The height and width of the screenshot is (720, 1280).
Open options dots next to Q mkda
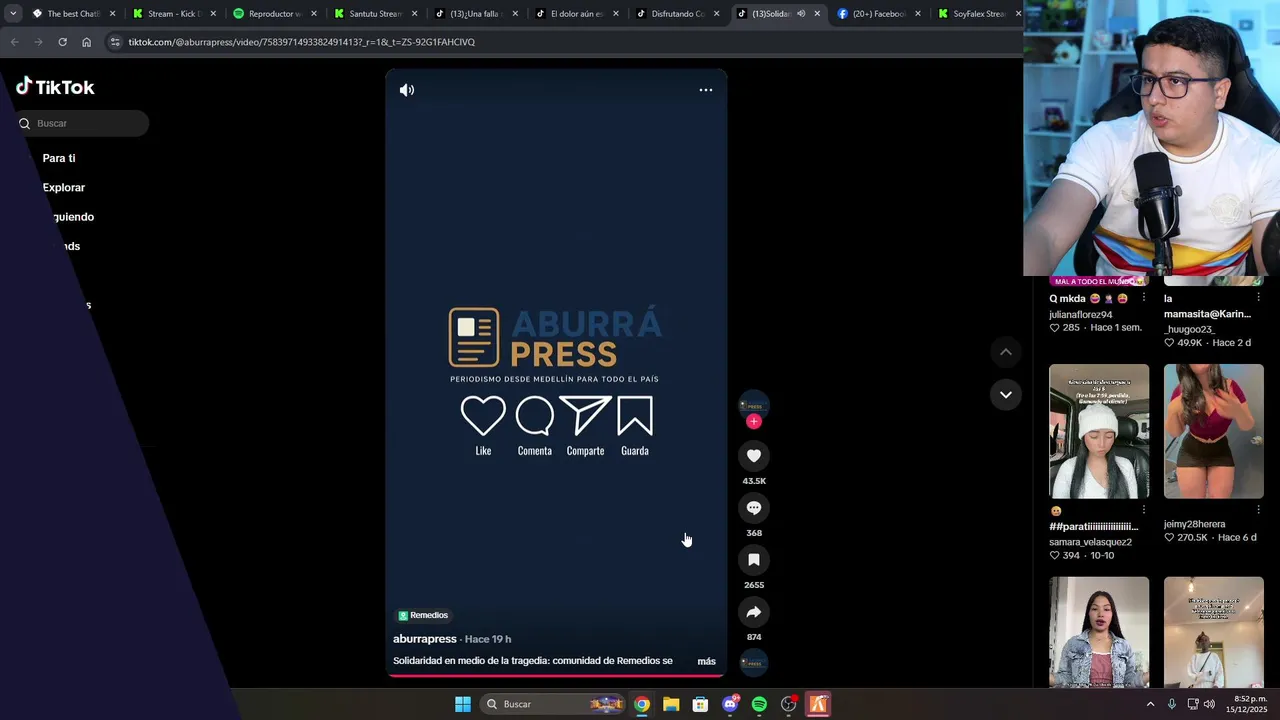1144,298
